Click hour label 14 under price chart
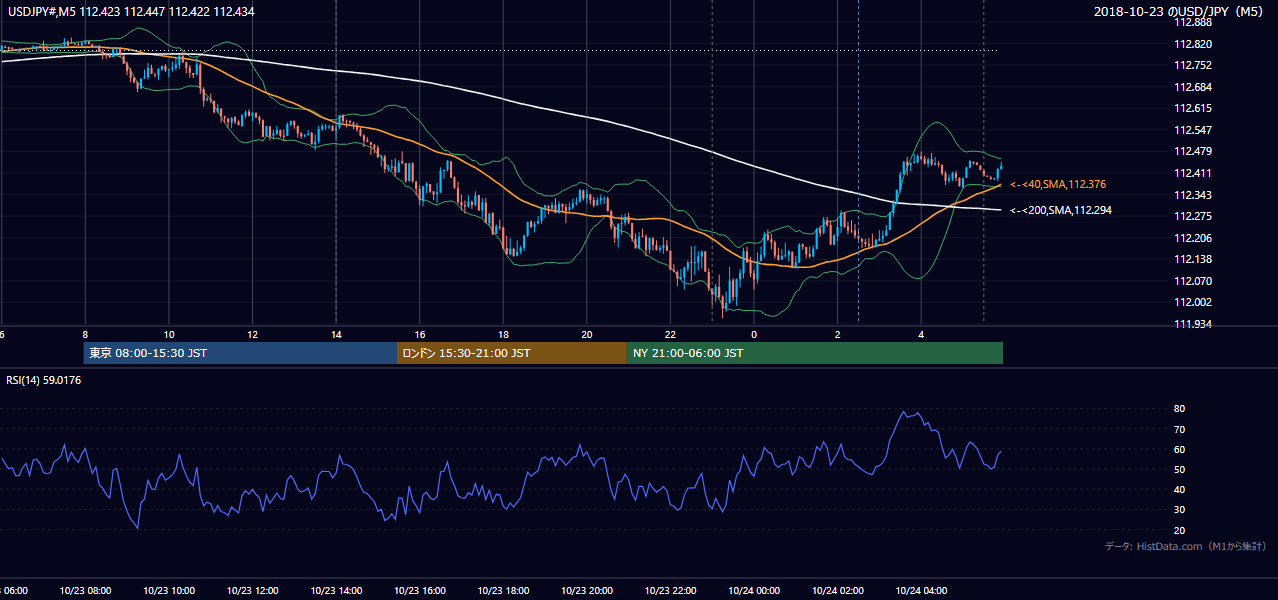 point(336,334)
